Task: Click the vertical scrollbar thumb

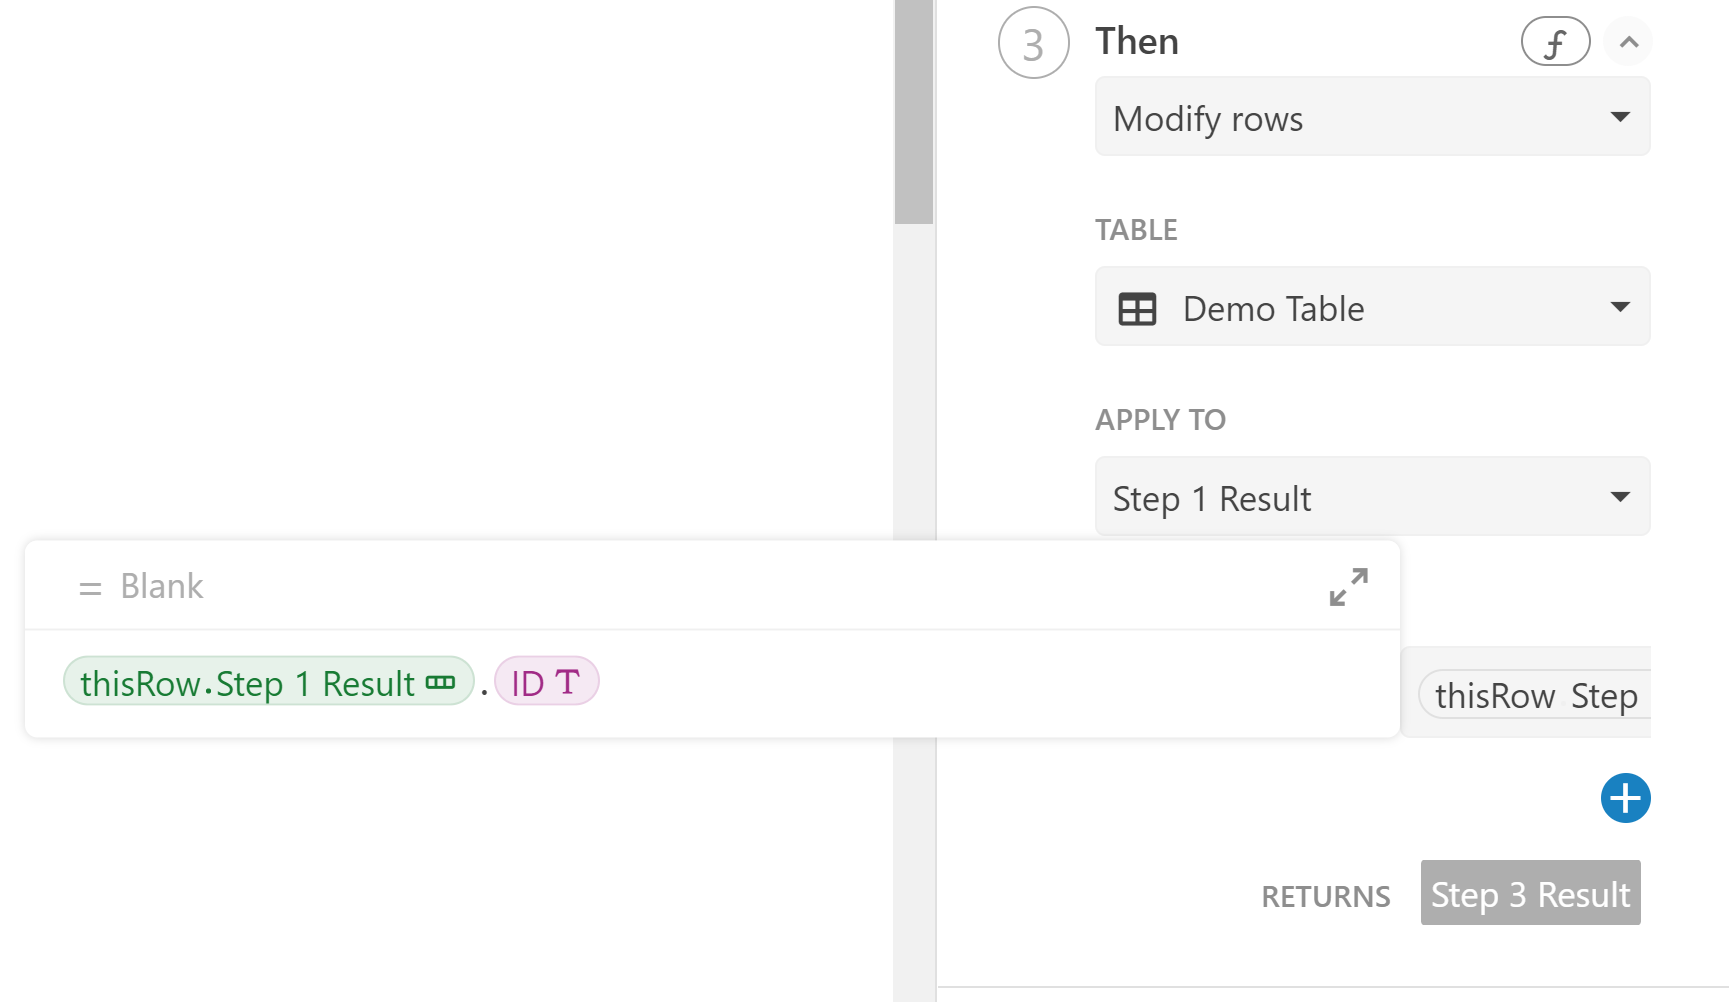Action: pos(911,110)
